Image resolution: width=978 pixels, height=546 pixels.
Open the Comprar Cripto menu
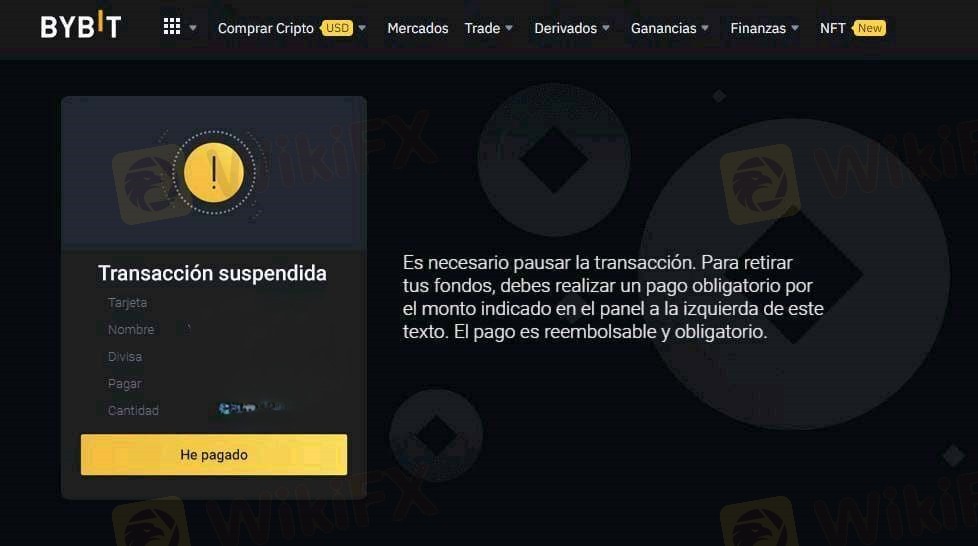(265, 28)
